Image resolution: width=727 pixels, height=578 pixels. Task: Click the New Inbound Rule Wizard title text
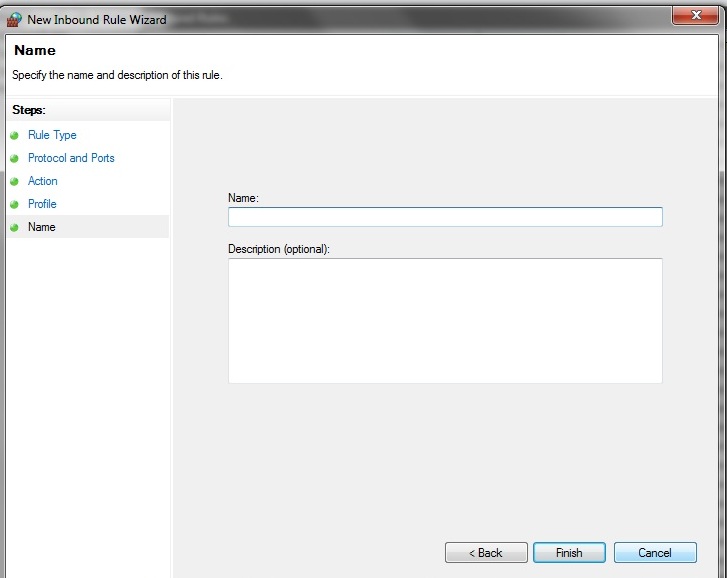point(97,20)
